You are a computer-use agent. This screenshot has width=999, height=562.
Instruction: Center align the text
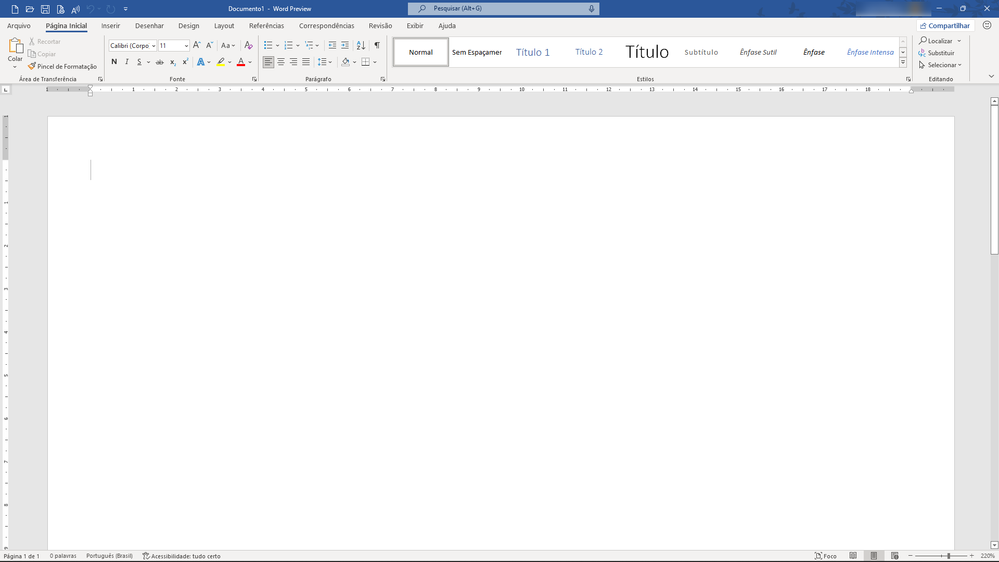point(281,62)
